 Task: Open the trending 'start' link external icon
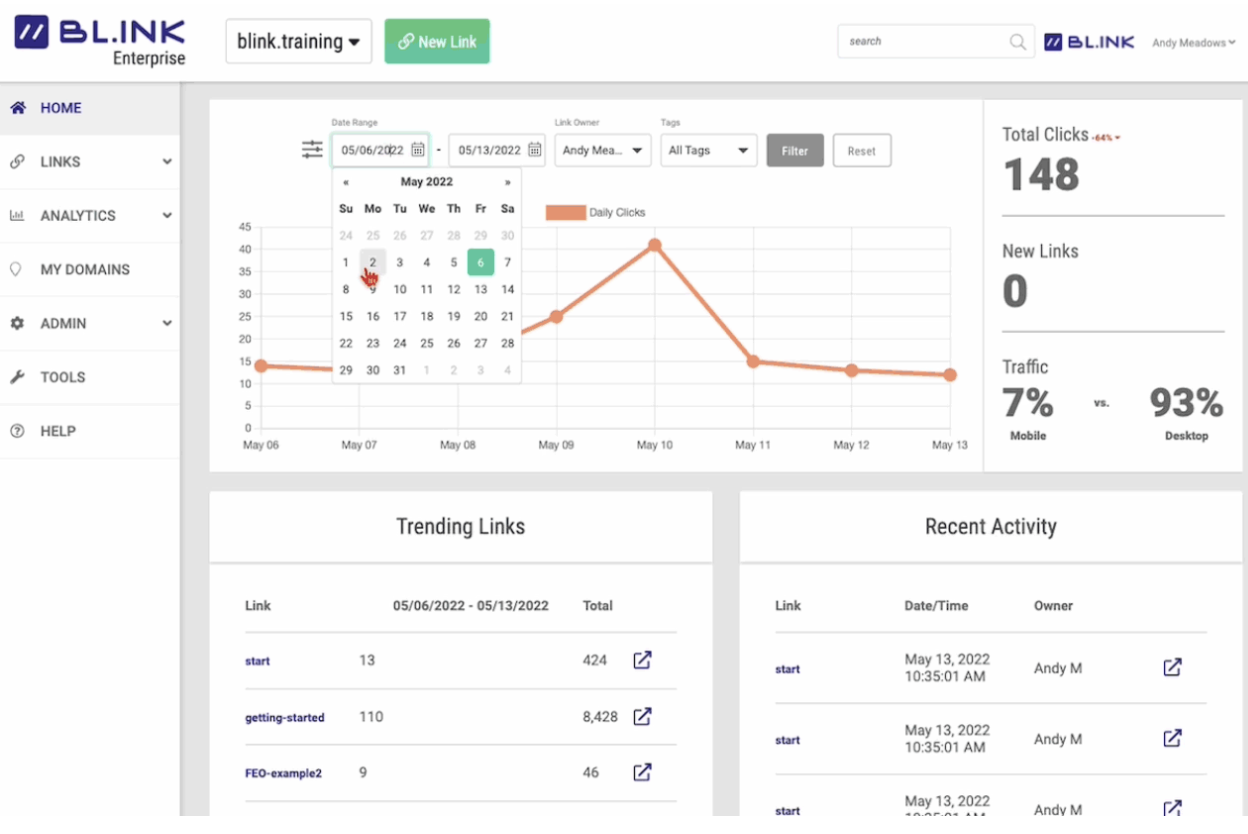pyautogui.click(x=642, y=660)
